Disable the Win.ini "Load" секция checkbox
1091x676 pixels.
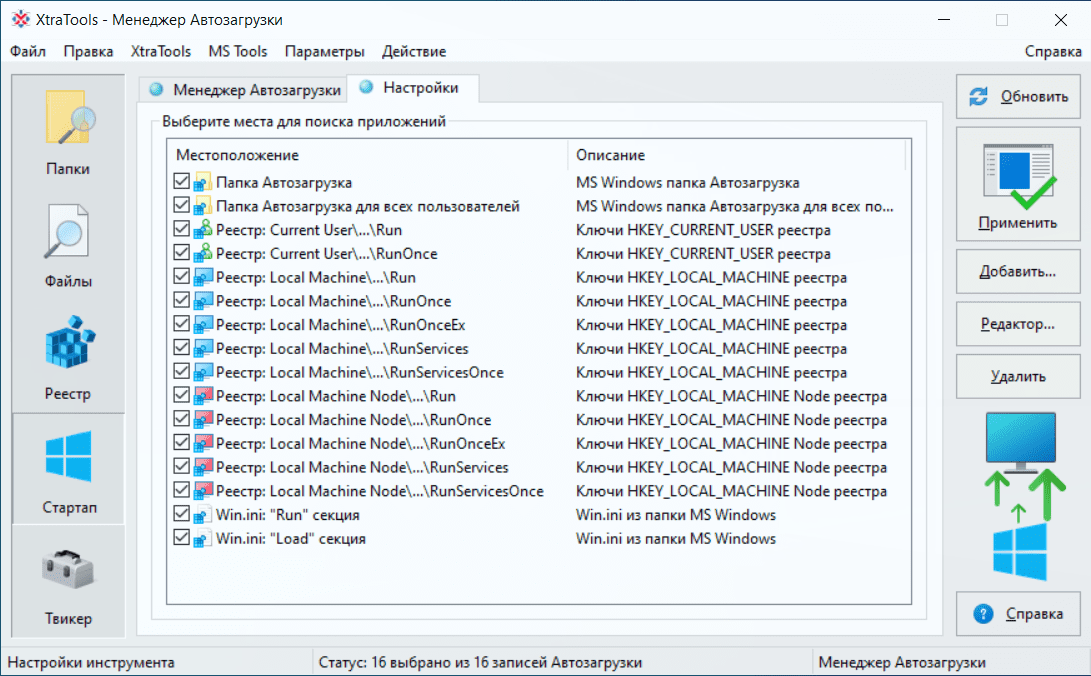(x=181, y=538)
